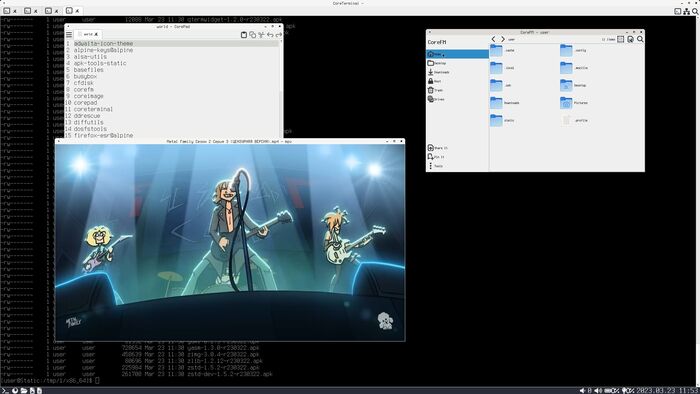Redo the last edit in CorePad
The image size is (700, 394).
pyautogui.click(x=279, y=34)
